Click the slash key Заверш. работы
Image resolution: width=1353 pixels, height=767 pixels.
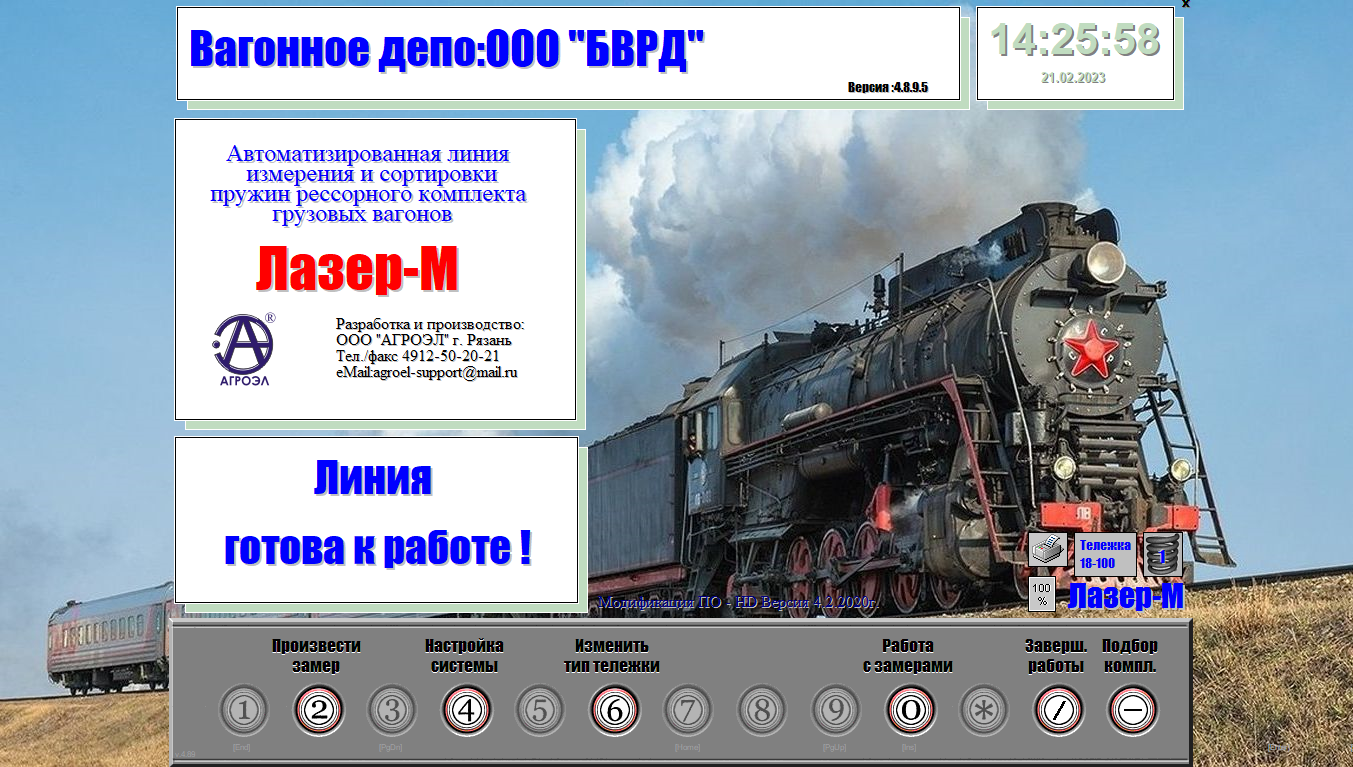(x=1058, y=711)
